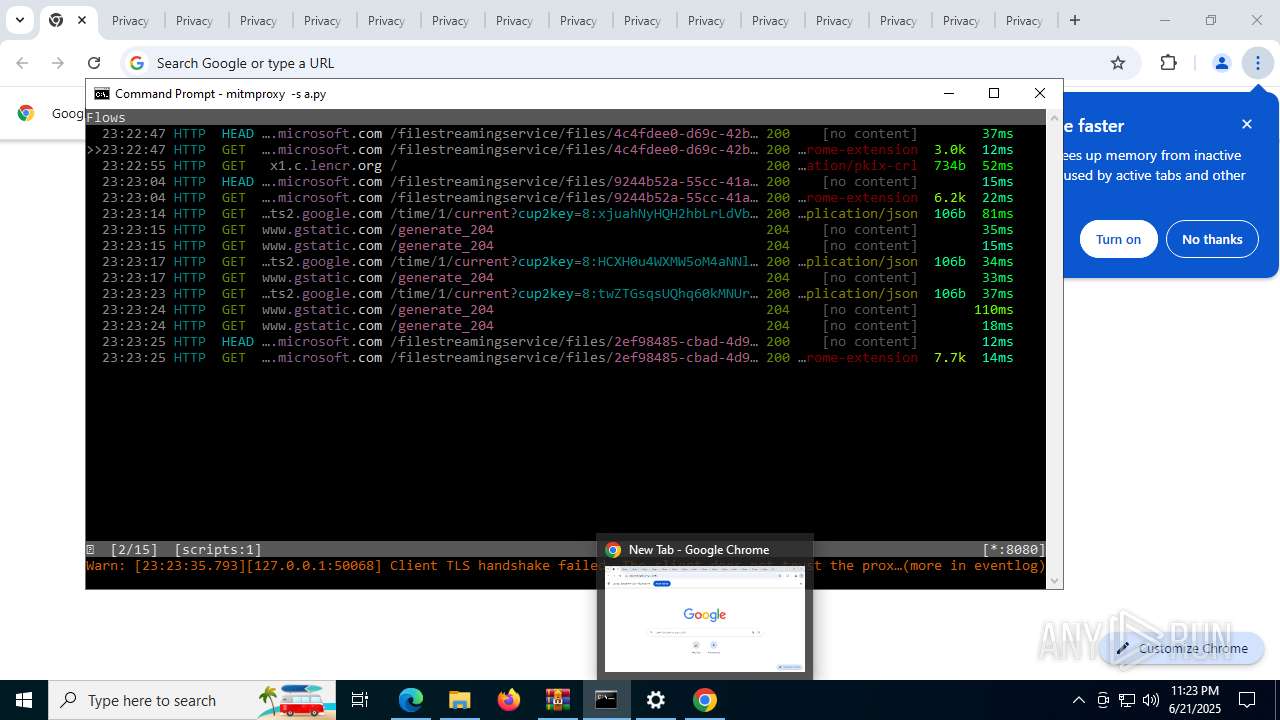This screenshot has width=1280, height=720.
Task: Click the Flows header label
Action: (106, 118)
